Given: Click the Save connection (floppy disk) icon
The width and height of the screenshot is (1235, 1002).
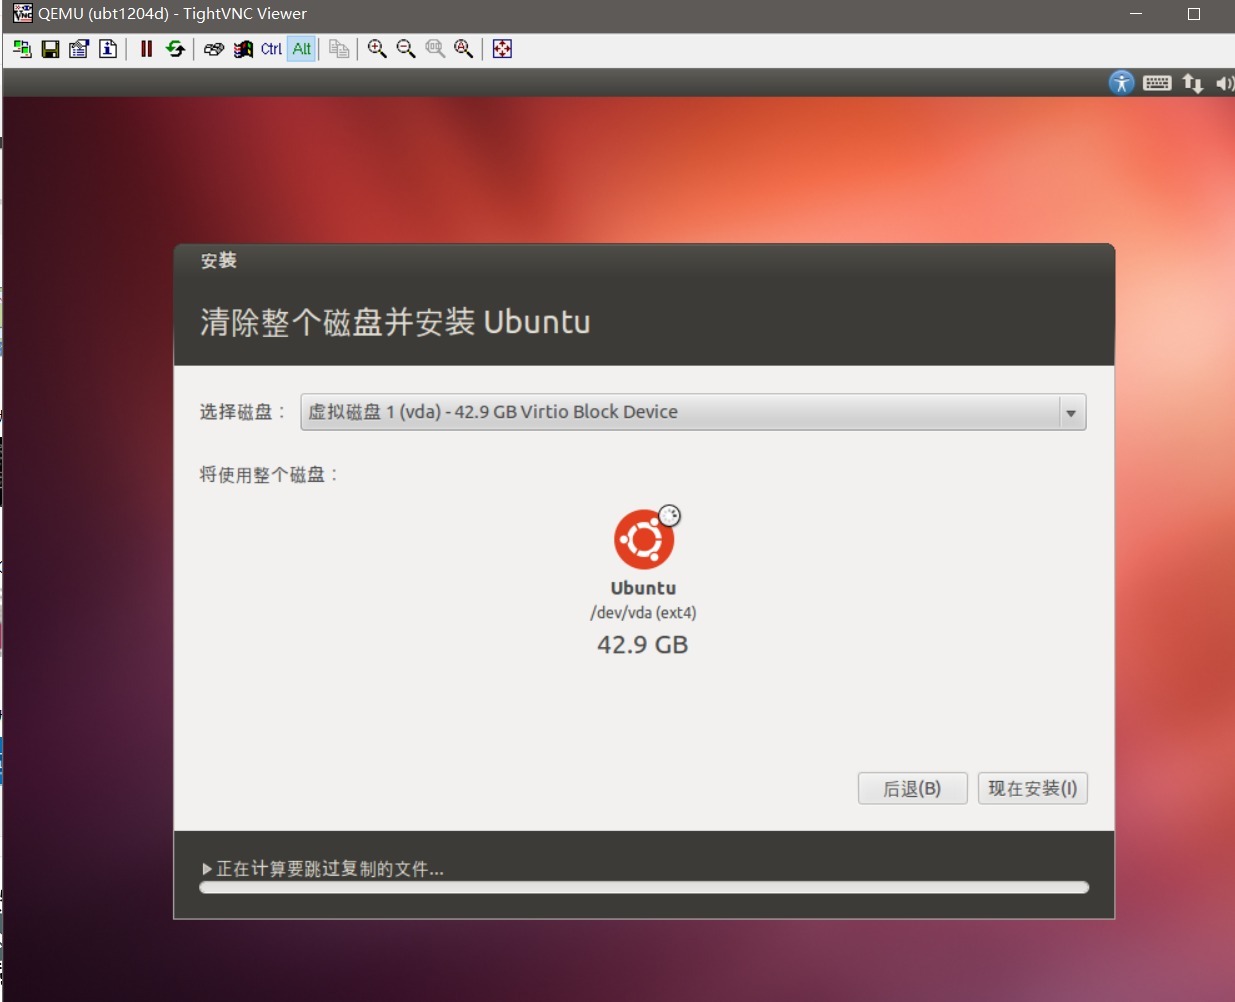Looking at the screenshot, I should pyautogui.click(x=50, y=49).
